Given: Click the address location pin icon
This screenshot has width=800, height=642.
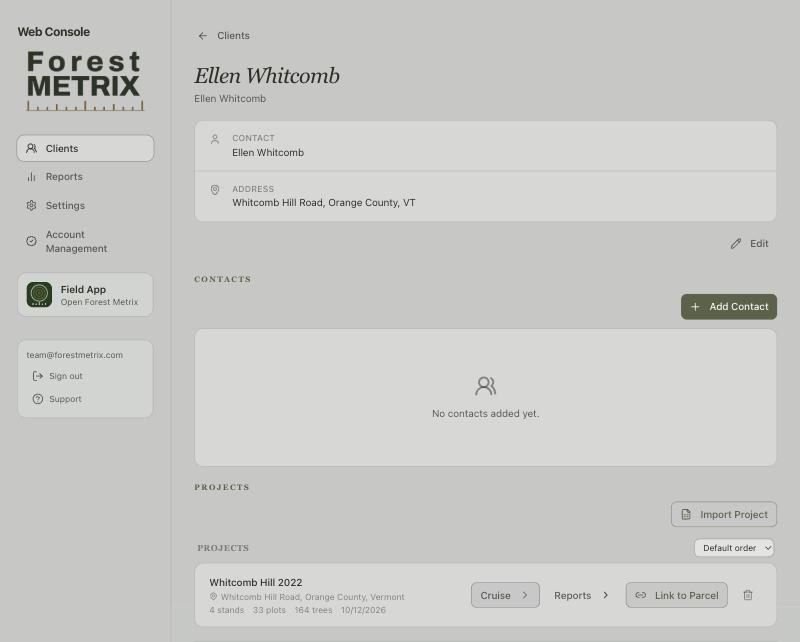Looking at the screenshot, I should 215,190.
